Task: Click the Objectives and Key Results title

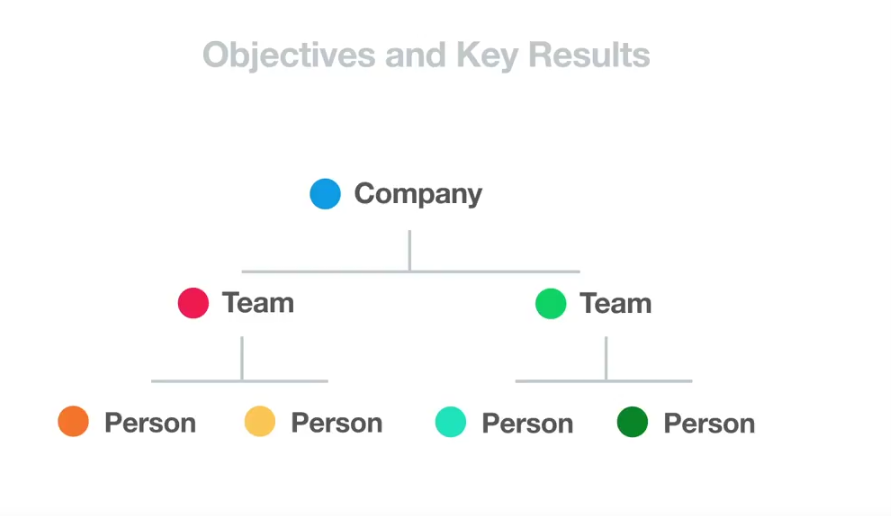Action: tap(426, 56)
